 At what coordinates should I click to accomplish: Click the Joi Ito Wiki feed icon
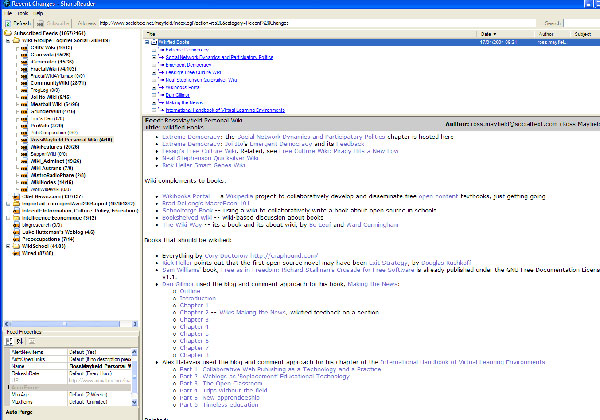[24, 98]
